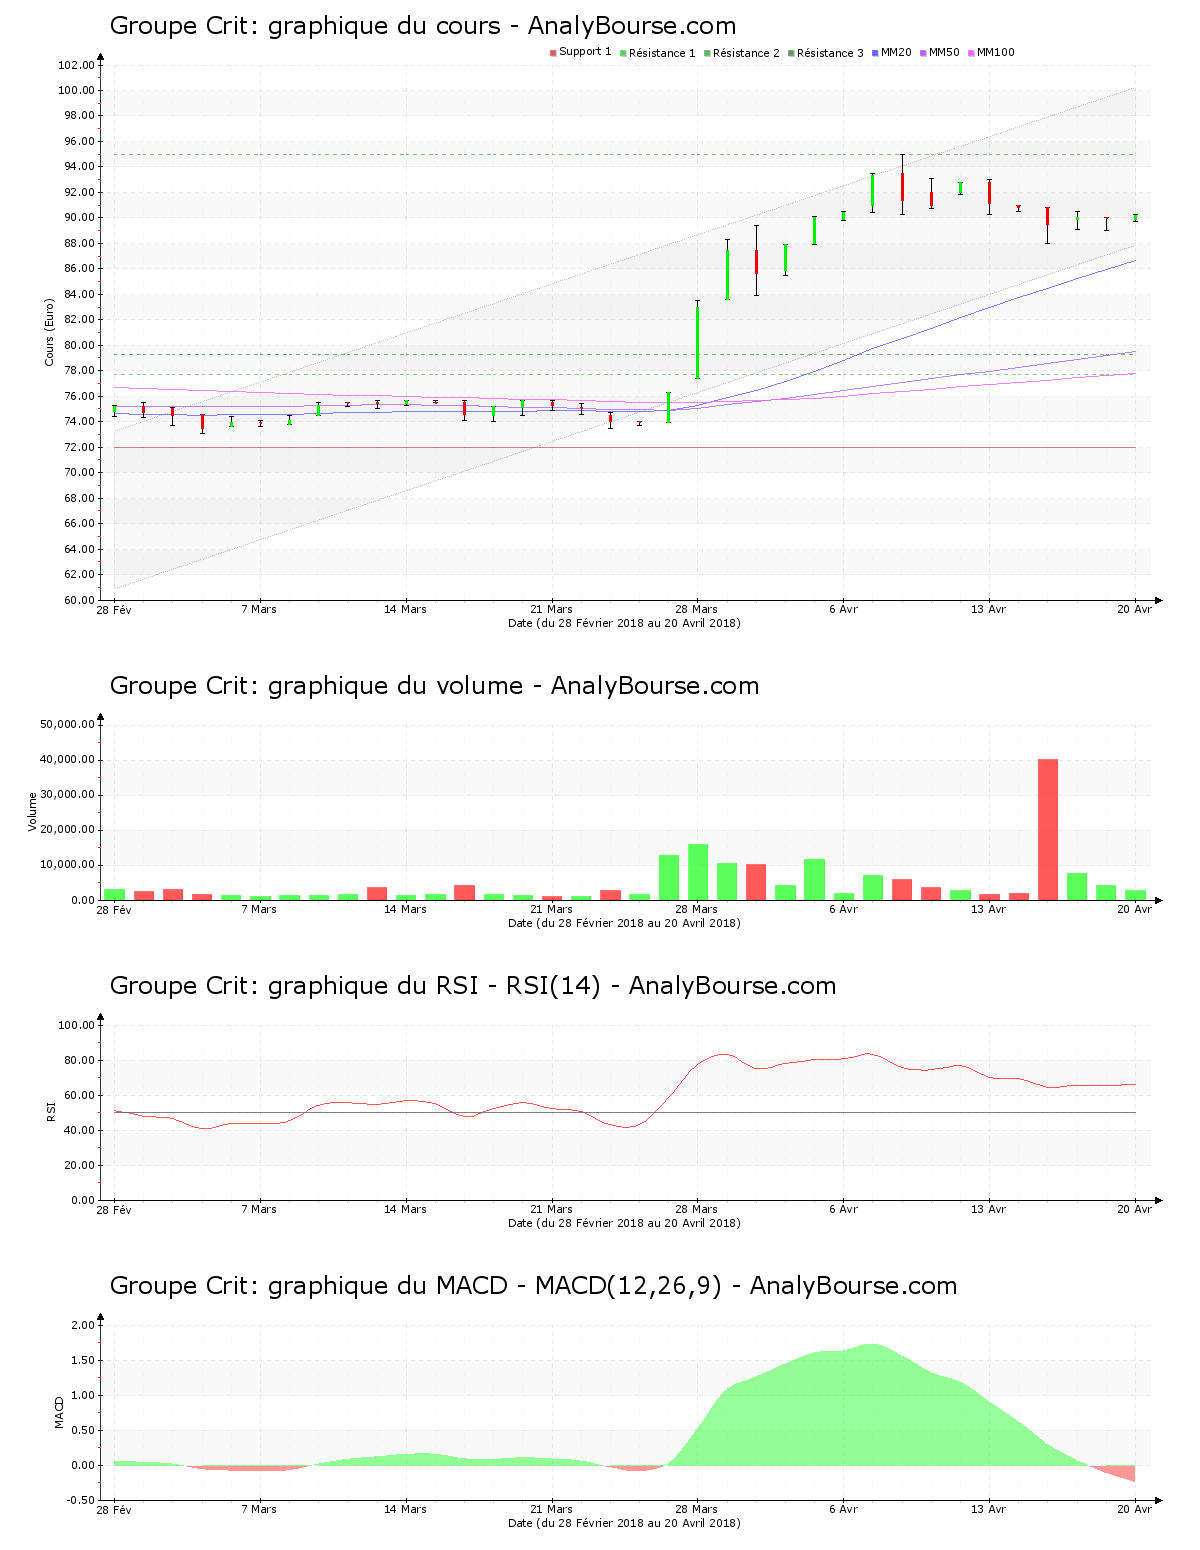The width and height of the screenshot is (1200, 1550).
Task: Click the '100.00' value on RSI axis
Action: point(76,1025)
